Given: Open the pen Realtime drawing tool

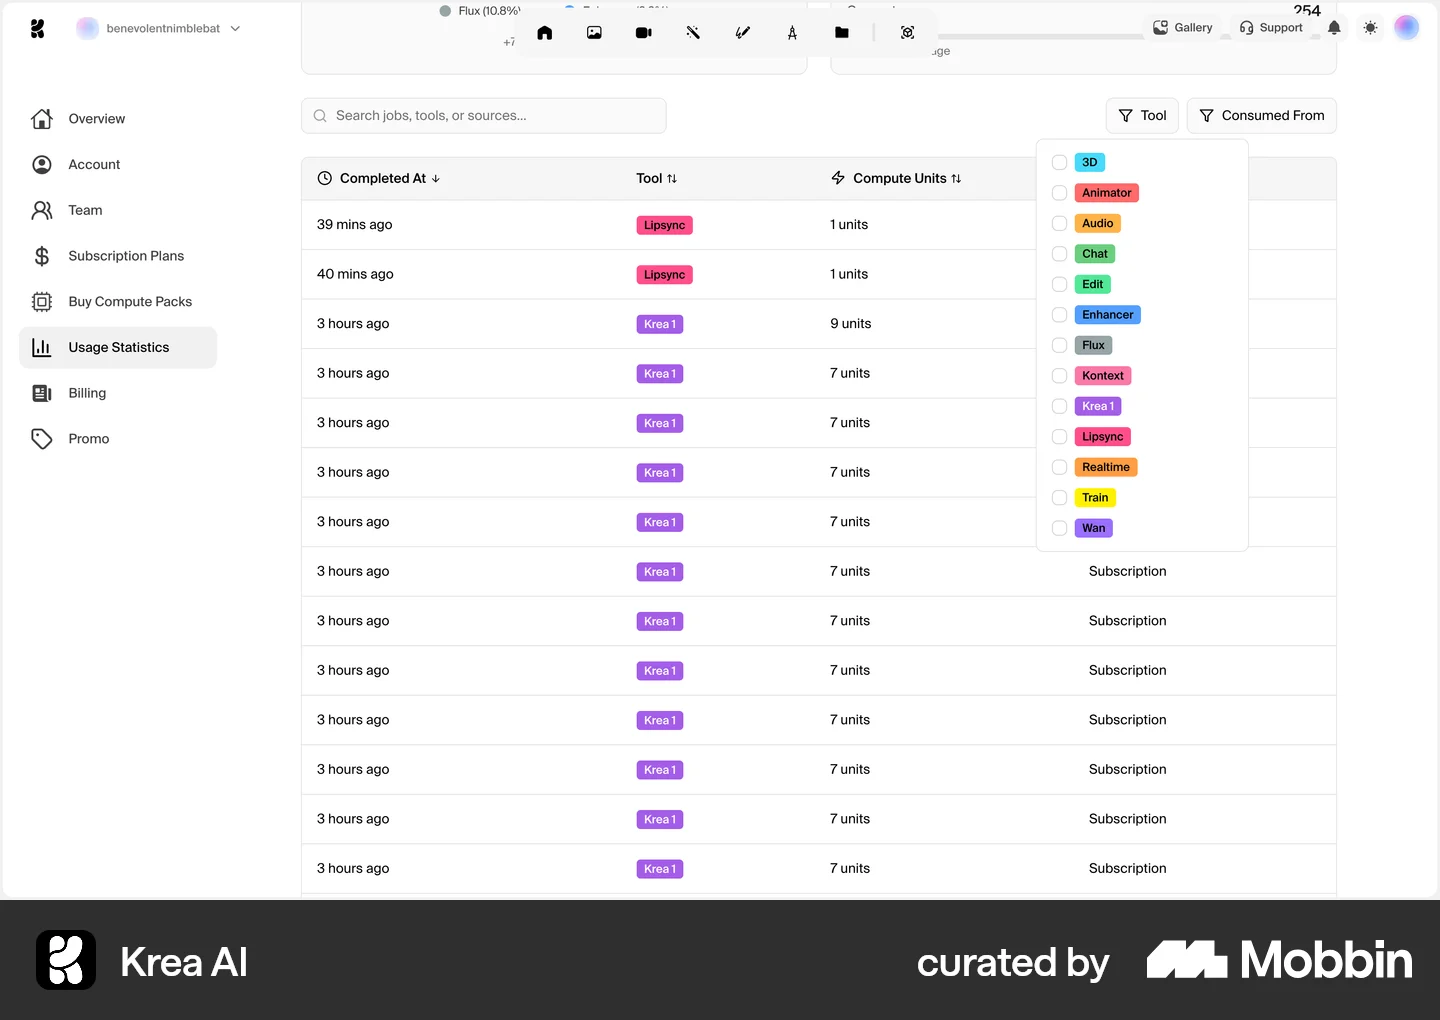Looking at the screenshot, I should (743, 33).
